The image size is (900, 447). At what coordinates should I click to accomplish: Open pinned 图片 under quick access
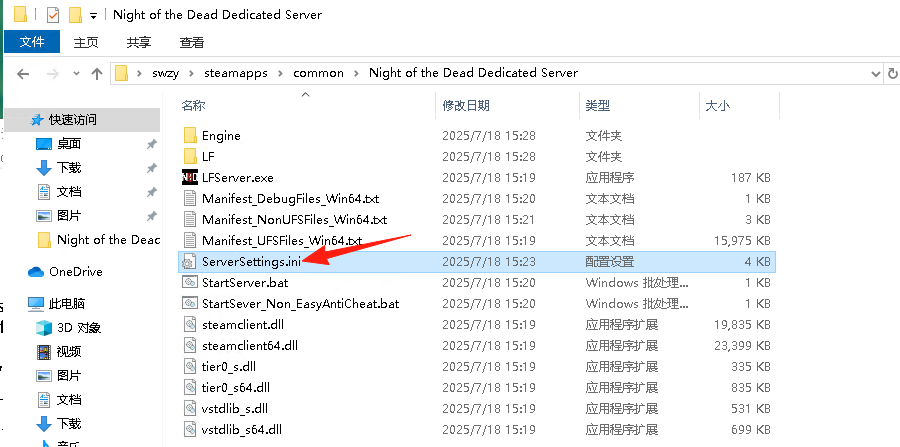(x=69, y=216)
